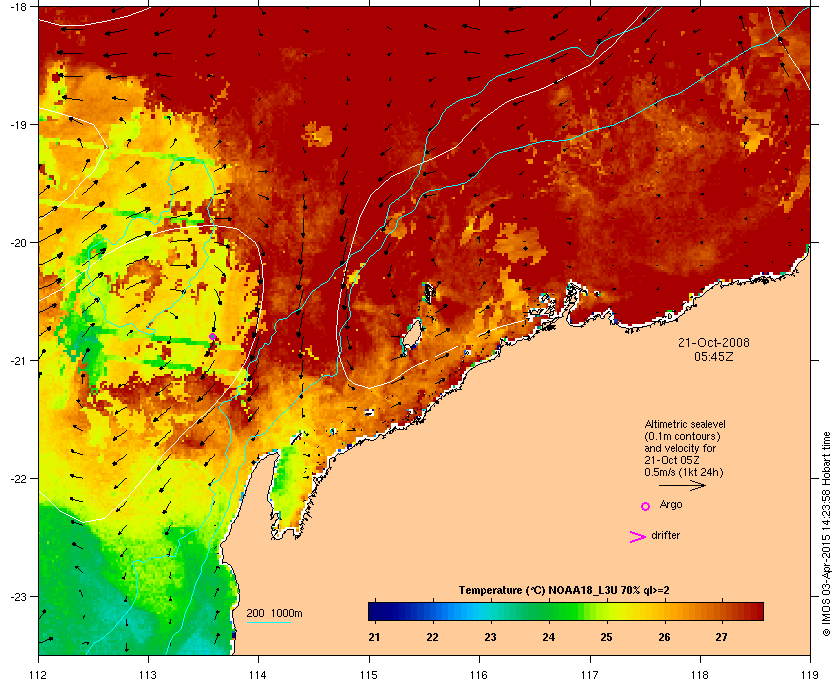
Task: Click the latitude axis label -20
Action: (19, 242)
